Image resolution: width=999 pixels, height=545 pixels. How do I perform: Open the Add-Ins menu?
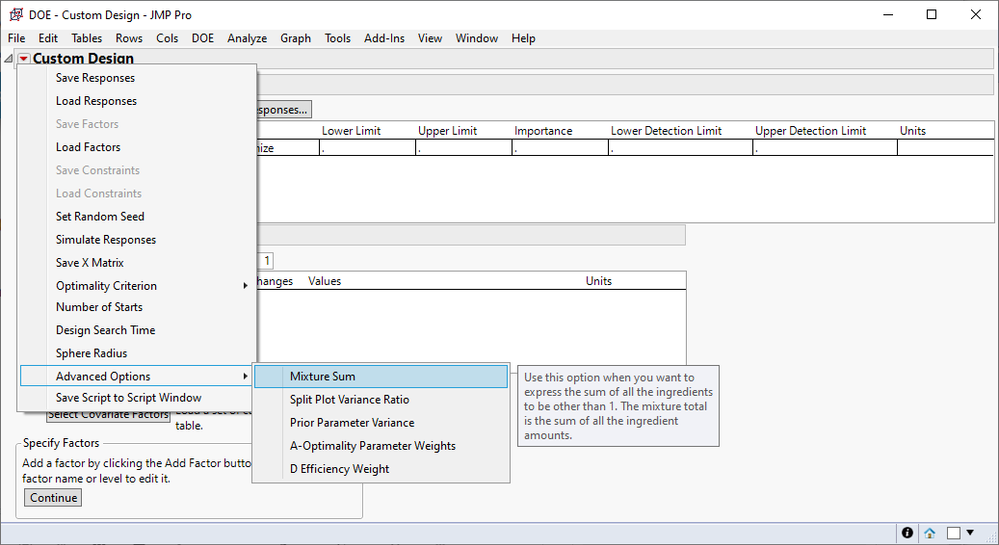[384, 38]
